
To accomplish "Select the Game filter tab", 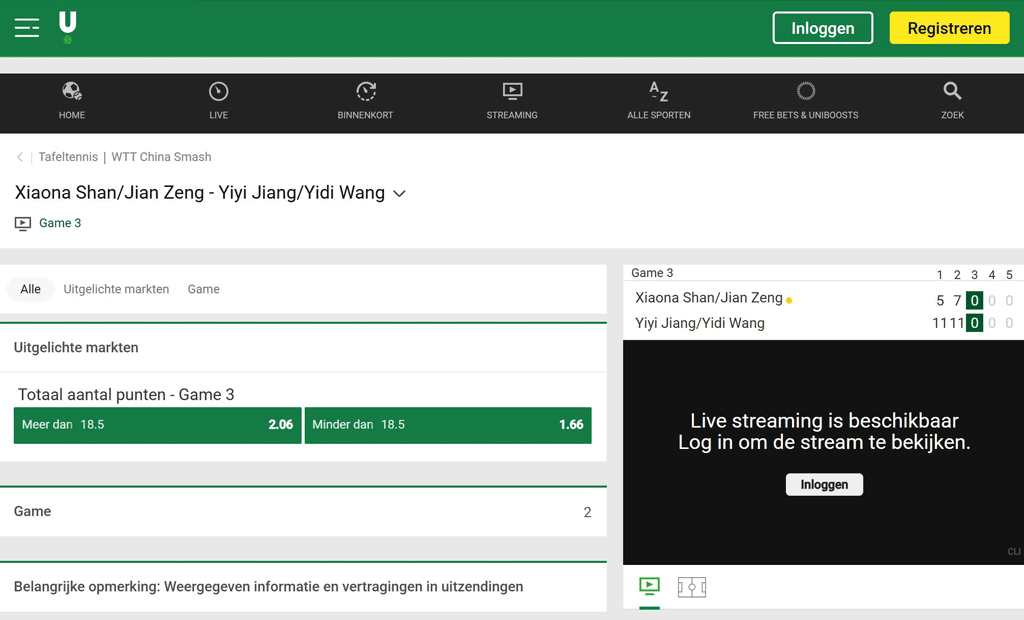I will tap(203, 289).
